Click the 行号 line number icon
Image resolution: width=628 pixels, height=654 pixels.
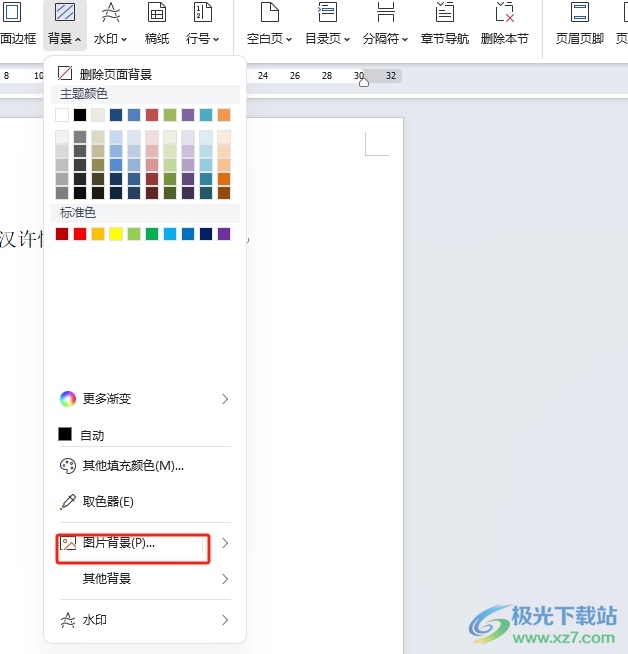[203, 13]
